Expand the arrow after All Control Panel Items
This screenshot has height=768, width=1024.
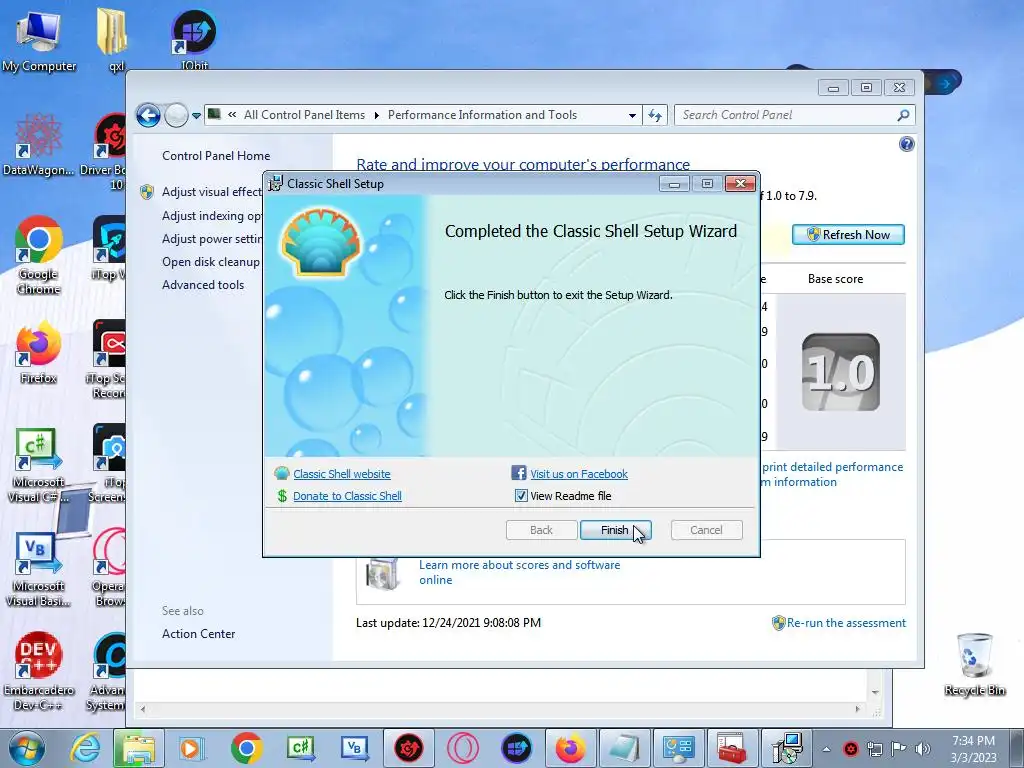(377, 116)
